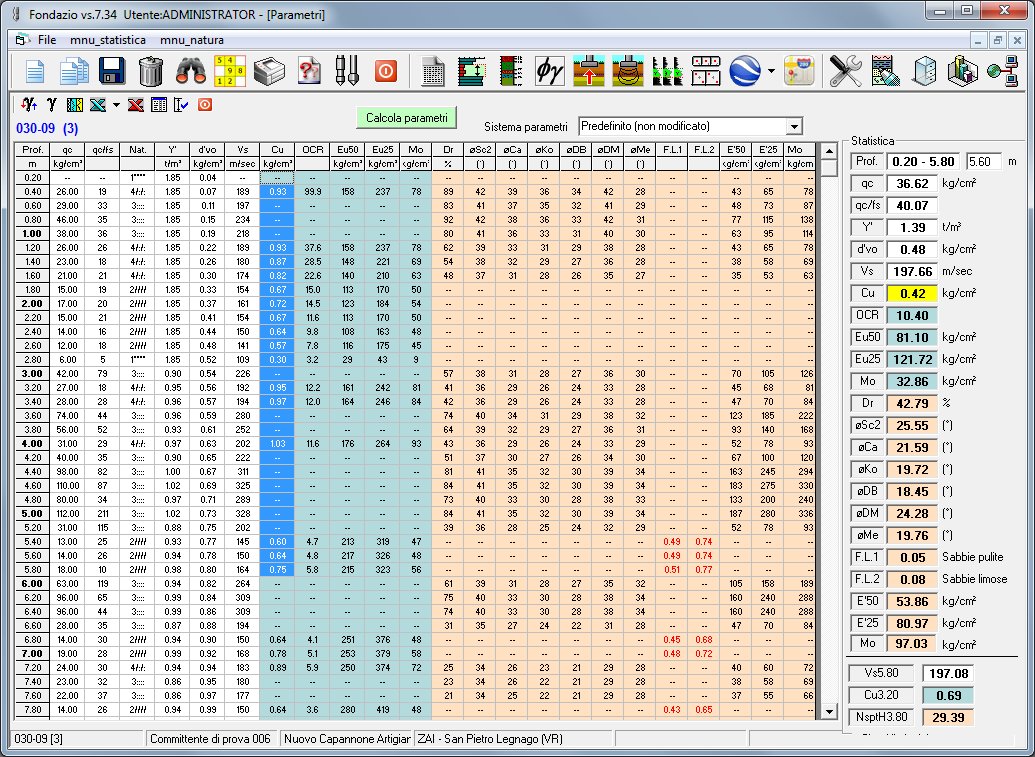Click the table scrollbar up arrow
The image size is (1035, 757).
click(x=829, y=150)
